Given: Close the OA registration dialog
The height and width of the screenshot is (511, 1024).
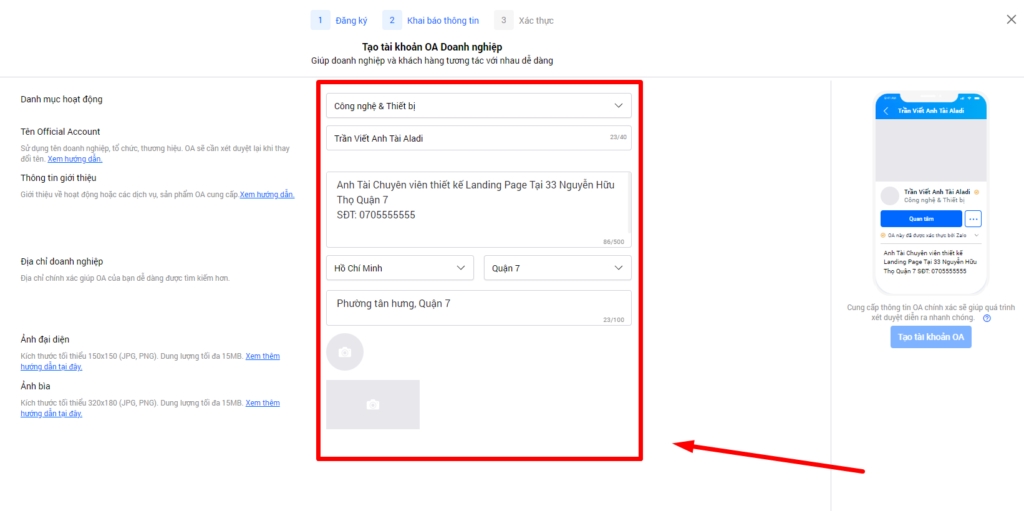Looking at the screenshot, I should (1008, 19).
